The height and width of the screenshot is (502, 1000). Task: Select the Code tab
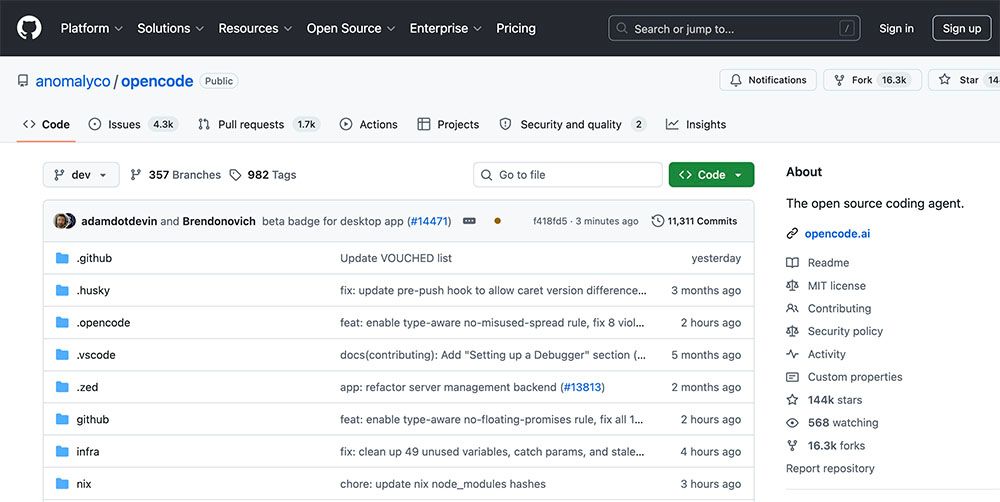pyautogui.click(x=46, y=124)
